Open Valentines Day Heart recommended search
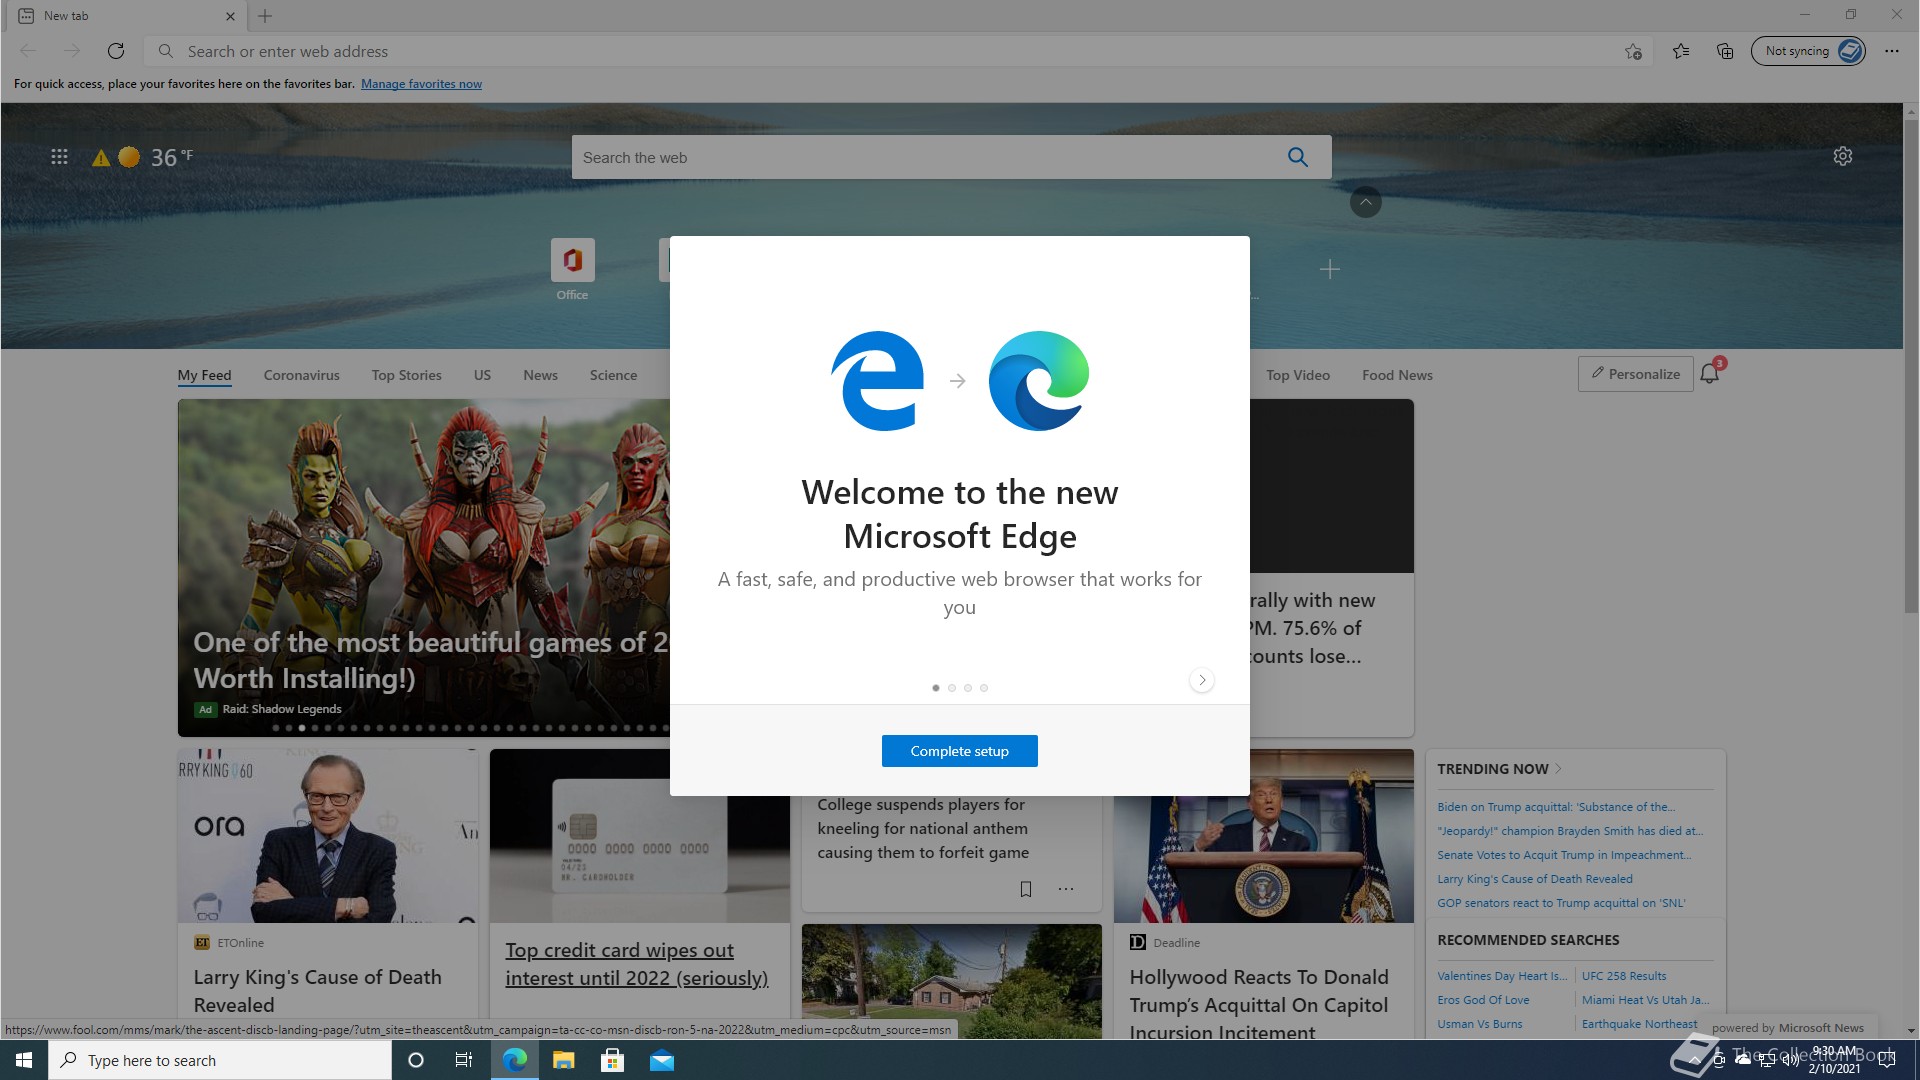 tap(1502, 976)
